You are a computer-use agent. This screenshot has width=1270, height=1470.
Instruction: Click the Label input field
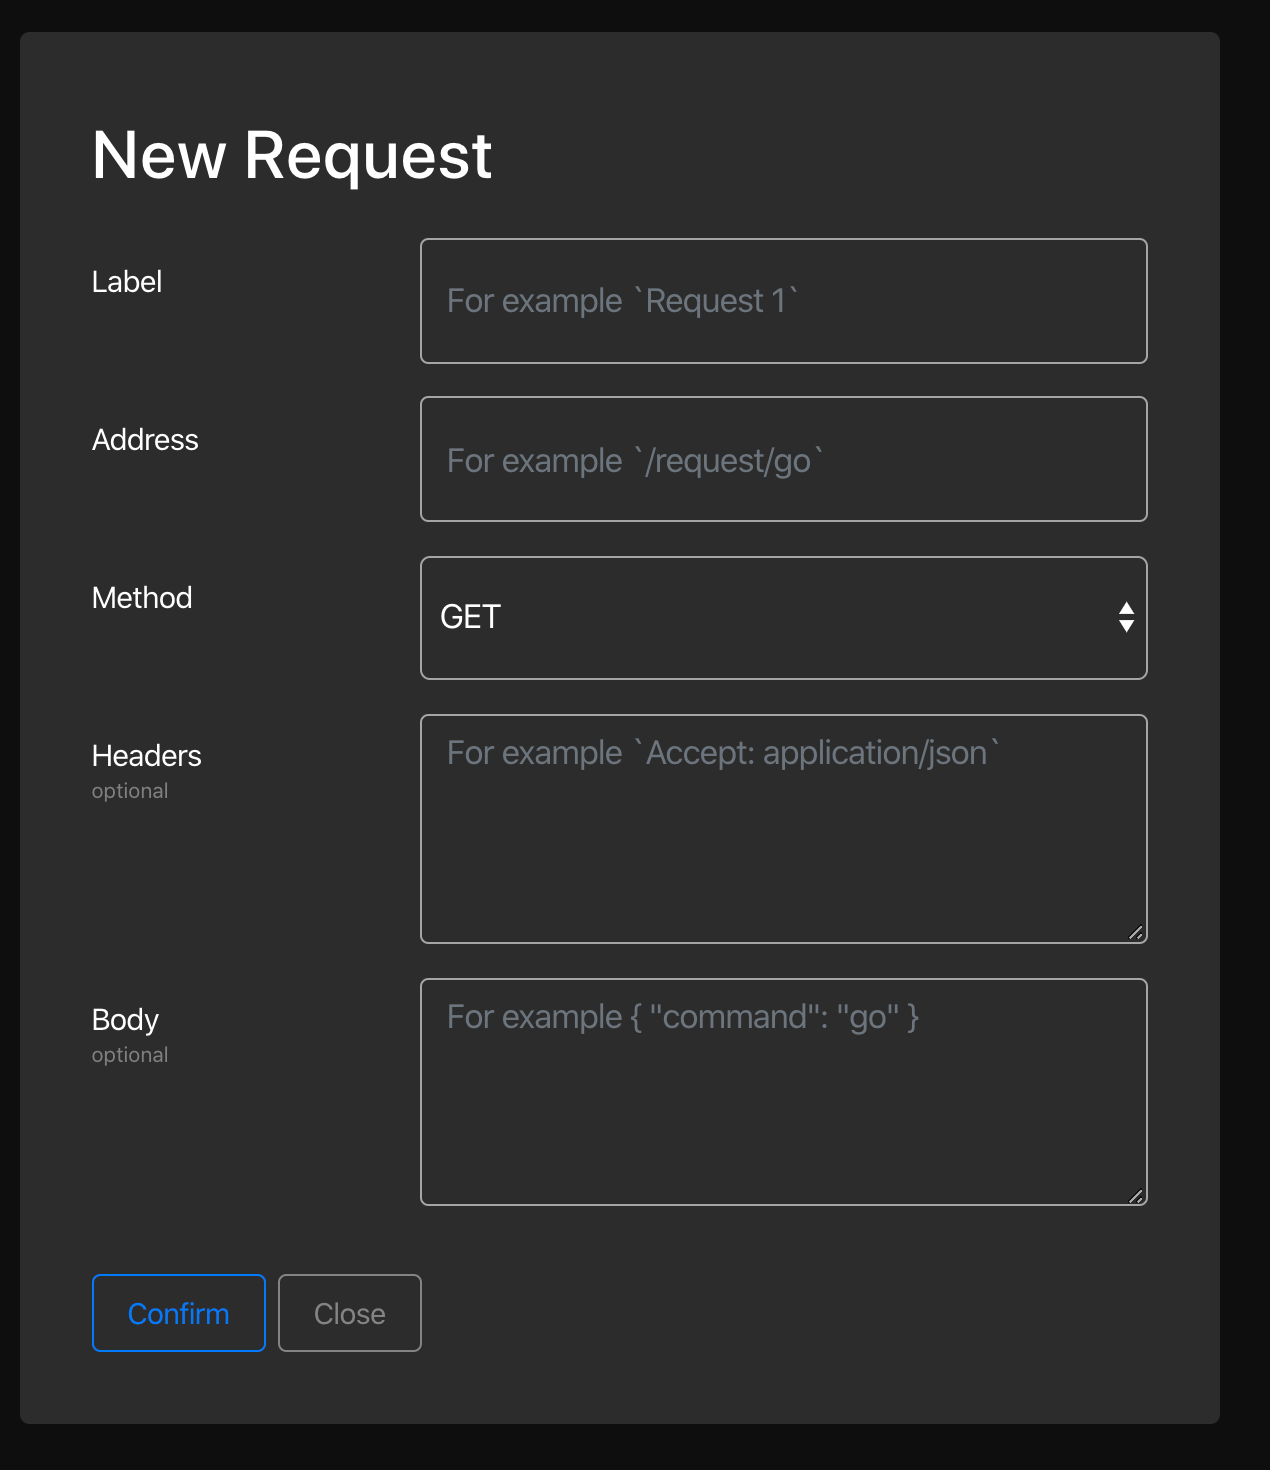[x=783, y=301]
